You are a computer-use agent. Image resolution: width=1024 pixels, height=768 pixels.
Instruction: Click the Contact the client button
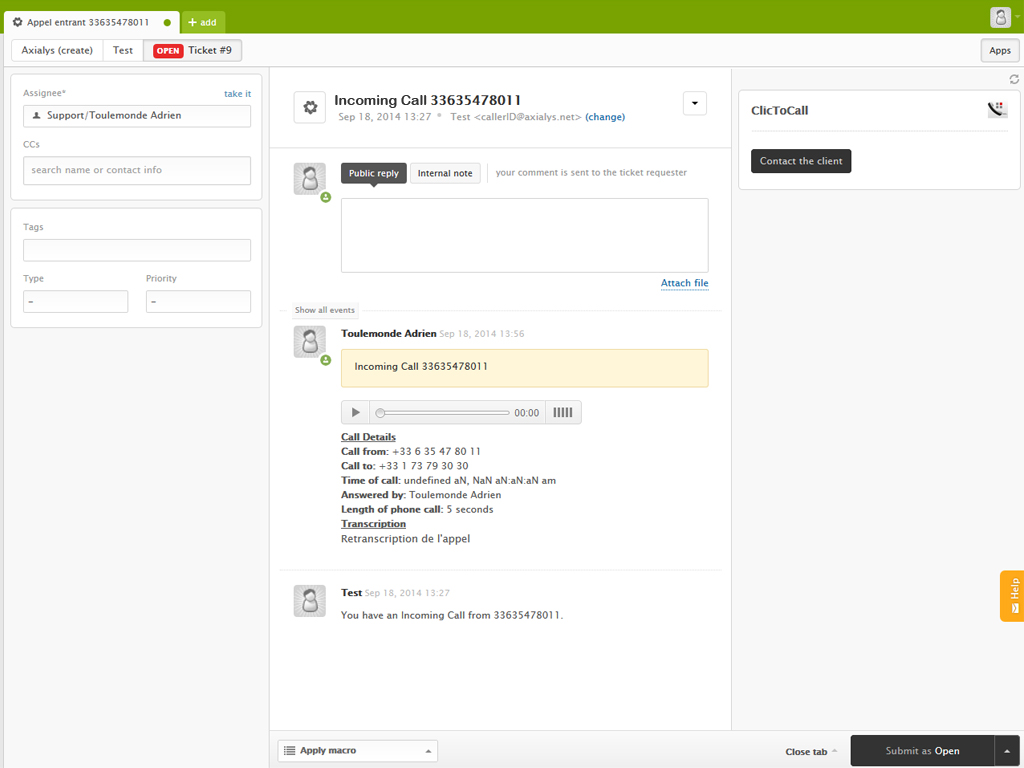click(x=800, y=161)
